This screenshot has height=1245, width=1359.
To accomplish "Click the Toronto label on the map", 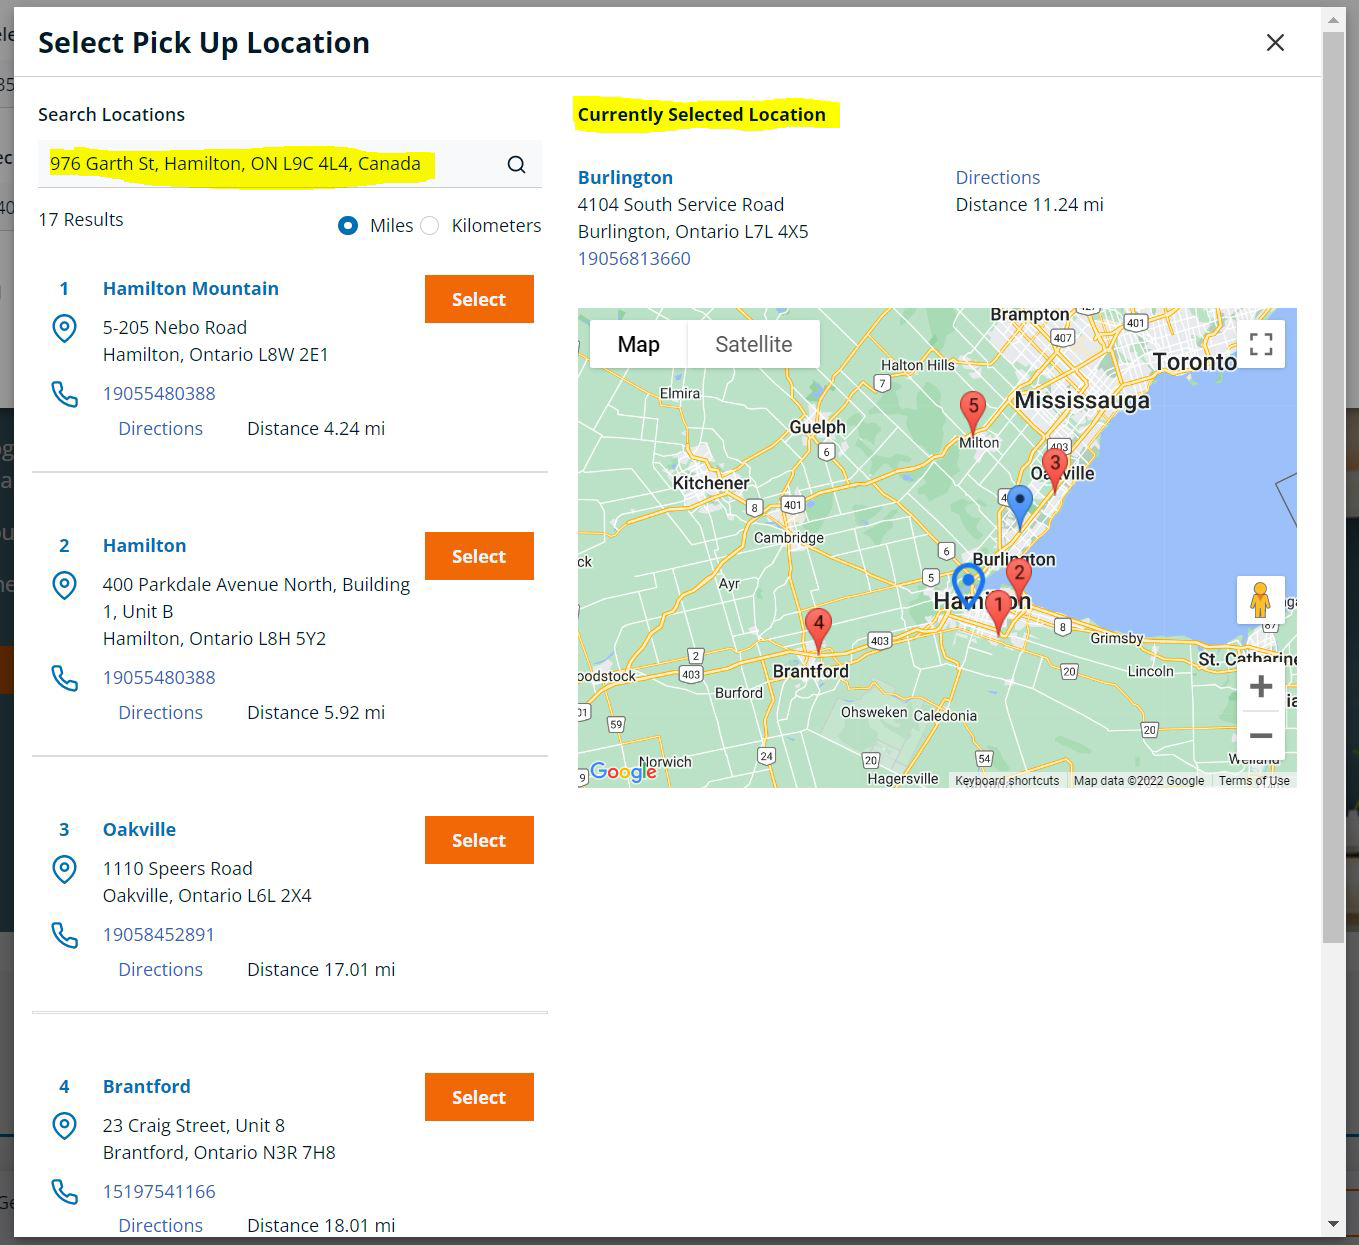I will (x=1194, y=361).
